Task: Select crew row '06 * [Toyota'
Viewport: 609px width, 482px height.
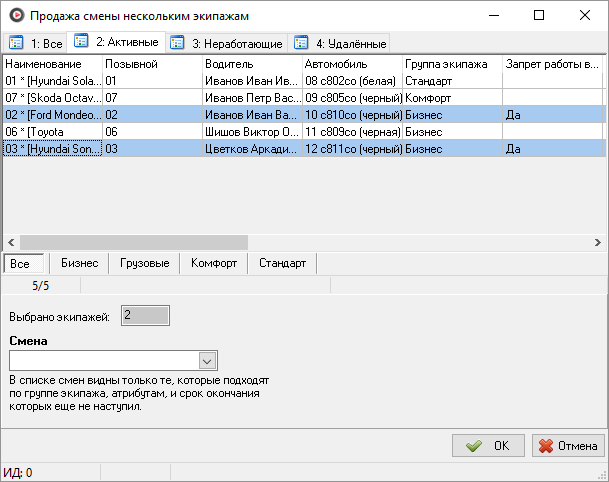Action: pyautogui.click(x=52, y=131)
